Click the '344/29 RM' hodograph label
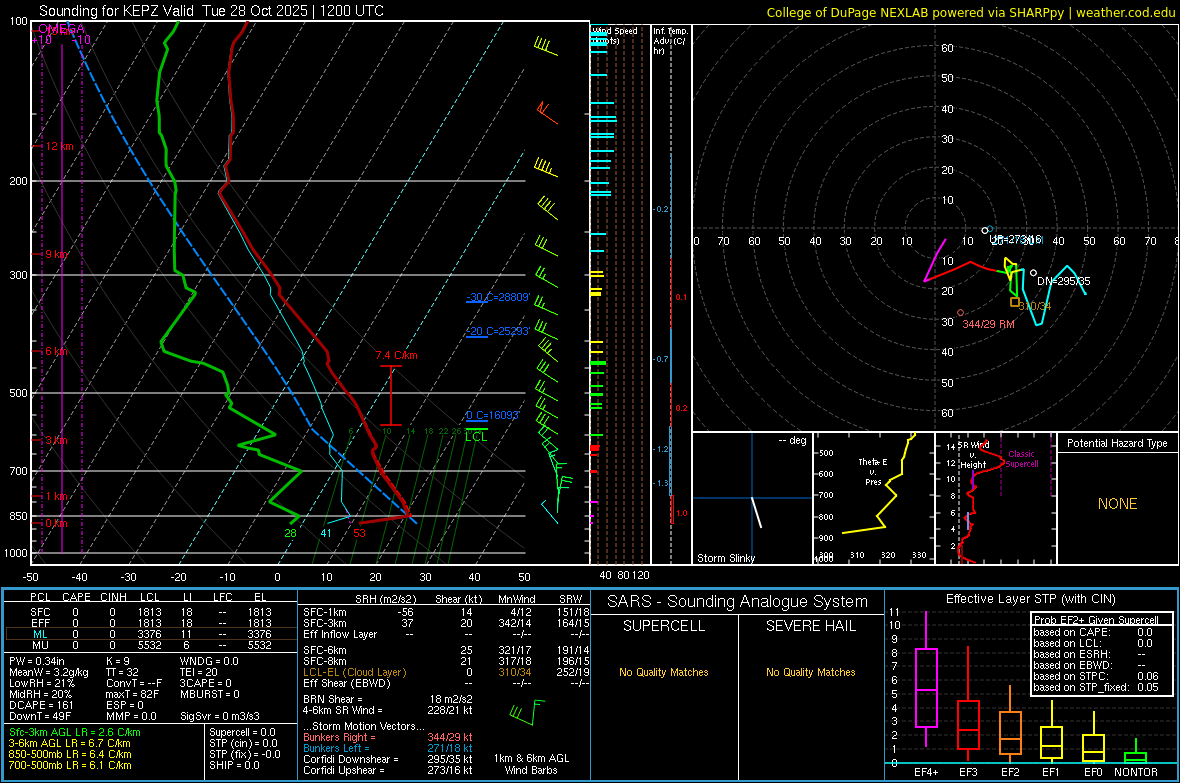 (989, 324)
